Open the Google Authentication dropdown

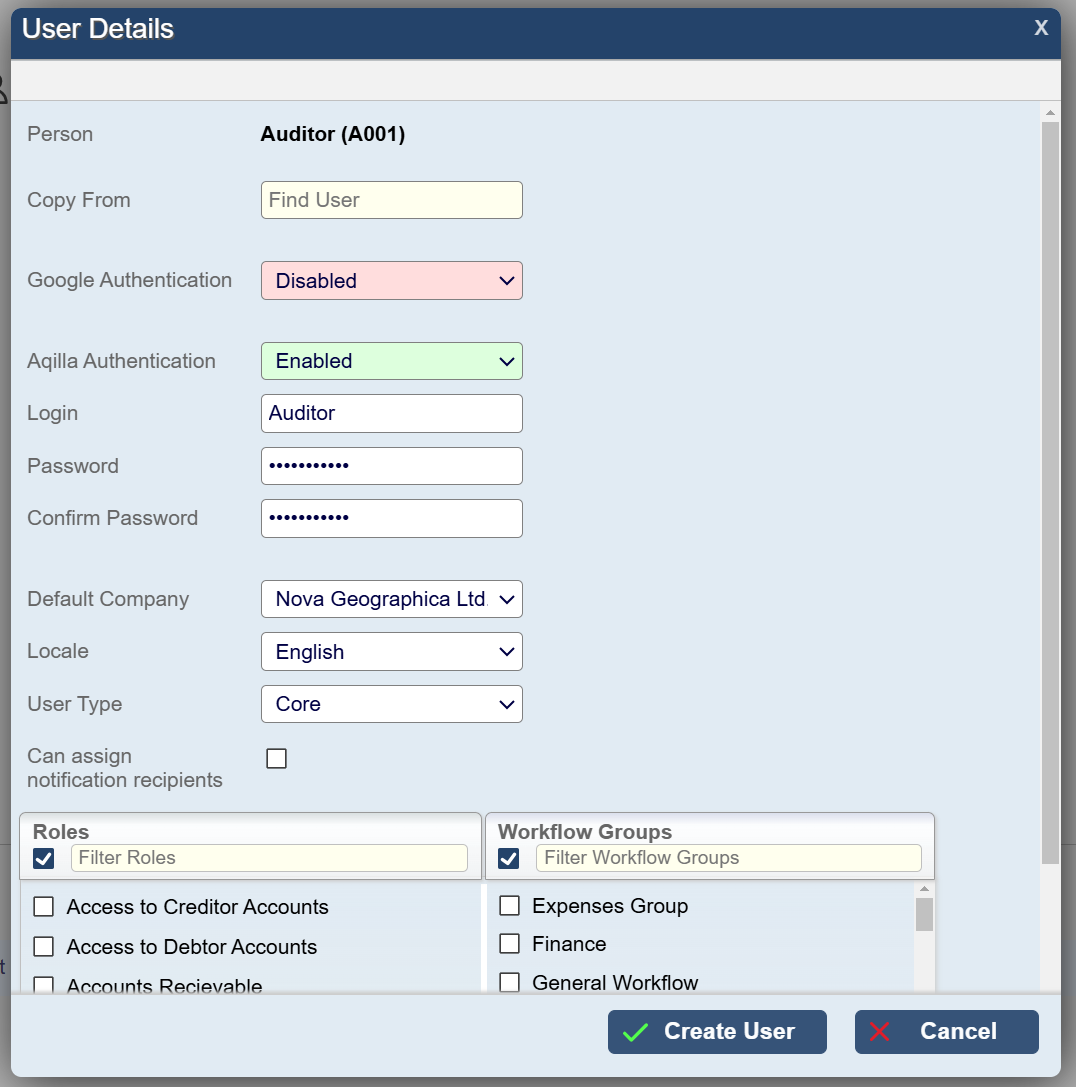(x=392, y=281)
